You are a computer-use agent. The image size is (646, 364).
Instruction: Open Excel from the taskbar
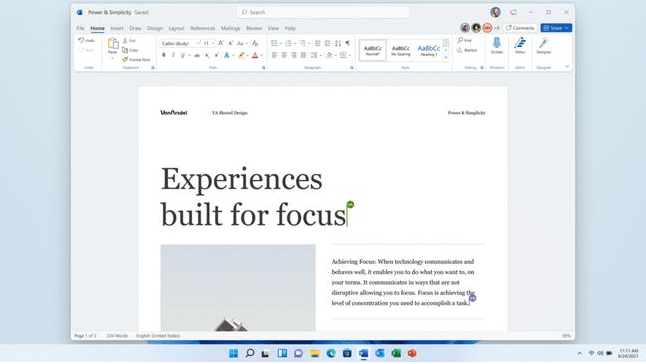396,353
